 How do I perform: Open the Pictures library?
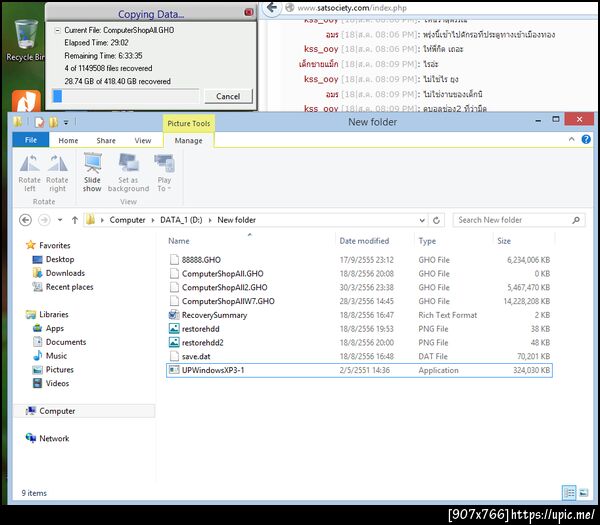point(59,369)
